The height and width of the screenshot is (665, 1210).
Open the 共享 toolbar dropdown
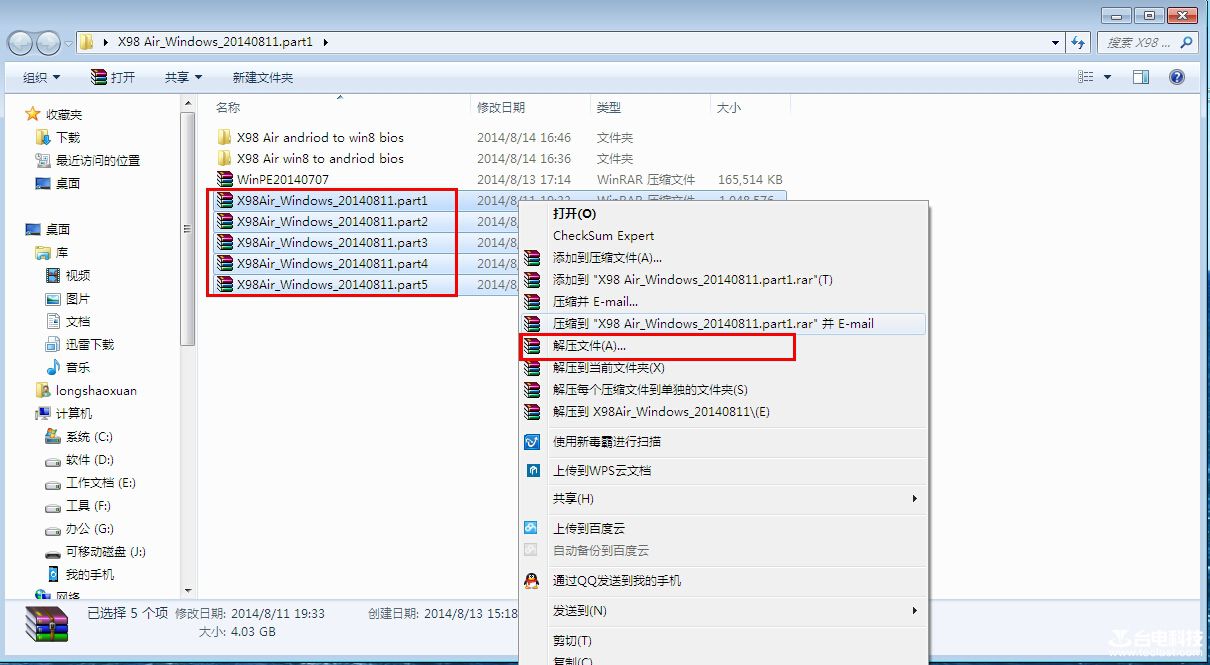[183, 77]
